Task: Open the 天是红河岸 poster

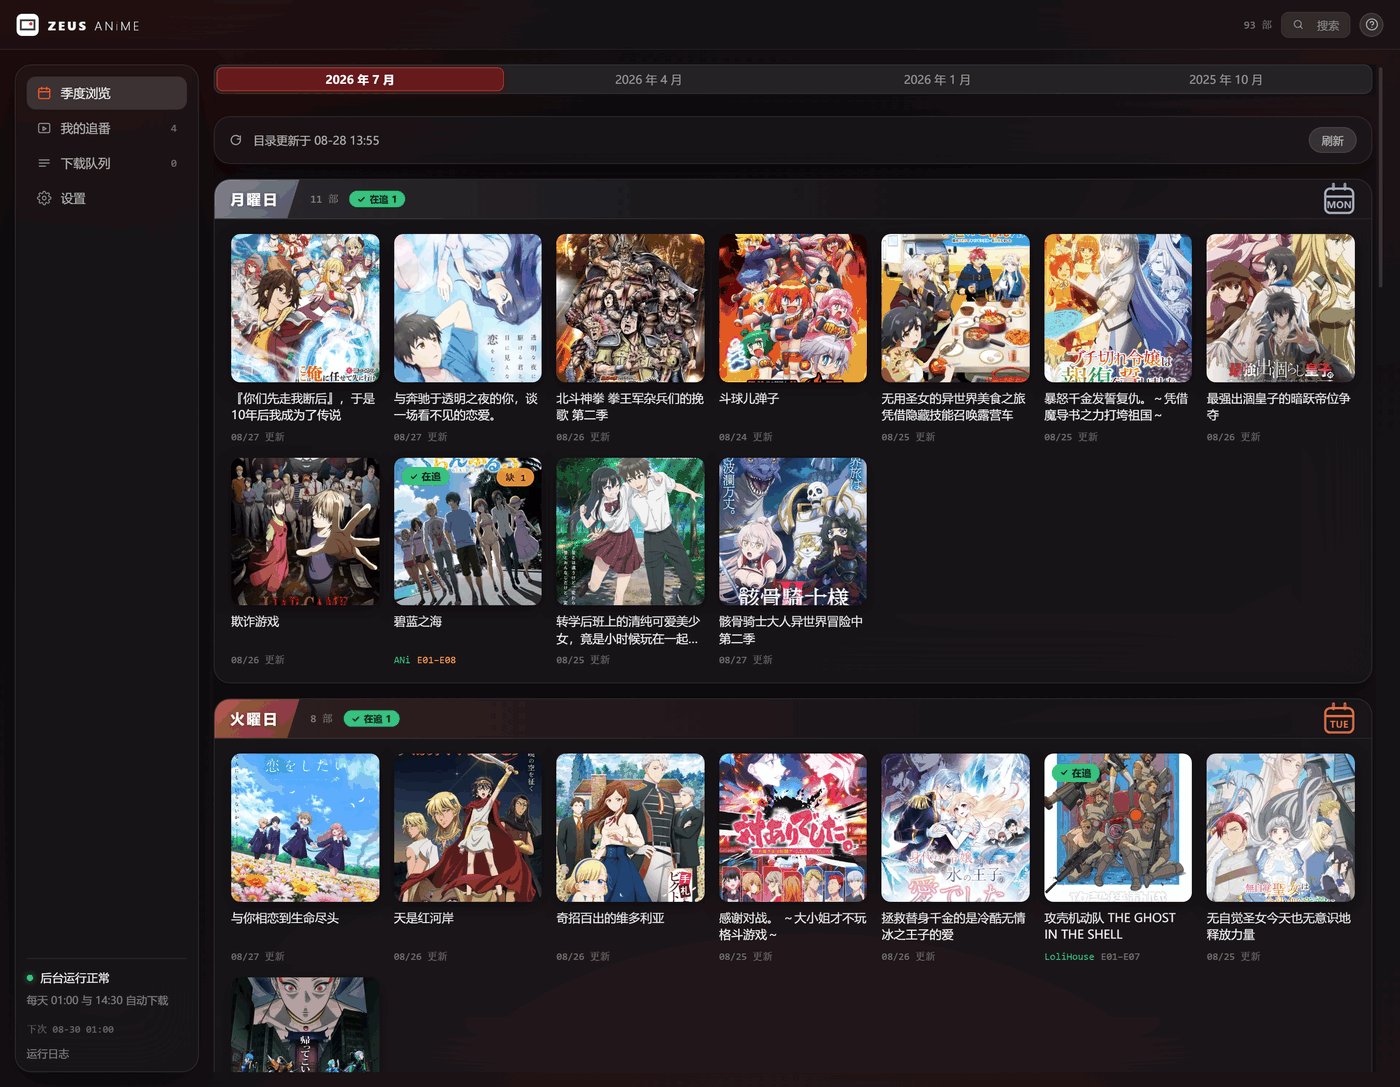Action: click(x=468, y=828)
